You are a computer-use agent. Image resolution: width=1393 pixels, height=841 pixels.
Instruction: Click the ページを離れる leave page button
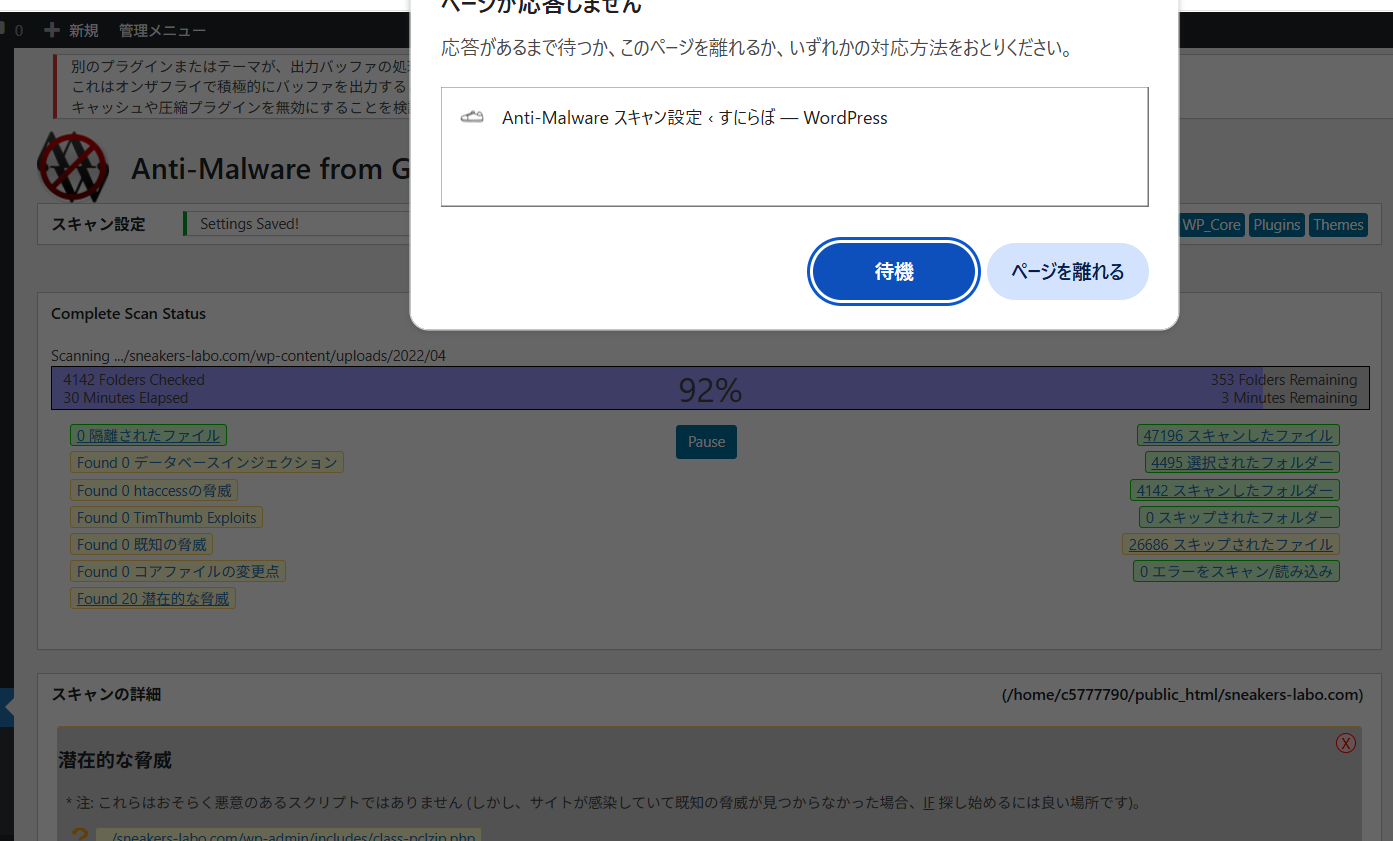(1067, 271)
